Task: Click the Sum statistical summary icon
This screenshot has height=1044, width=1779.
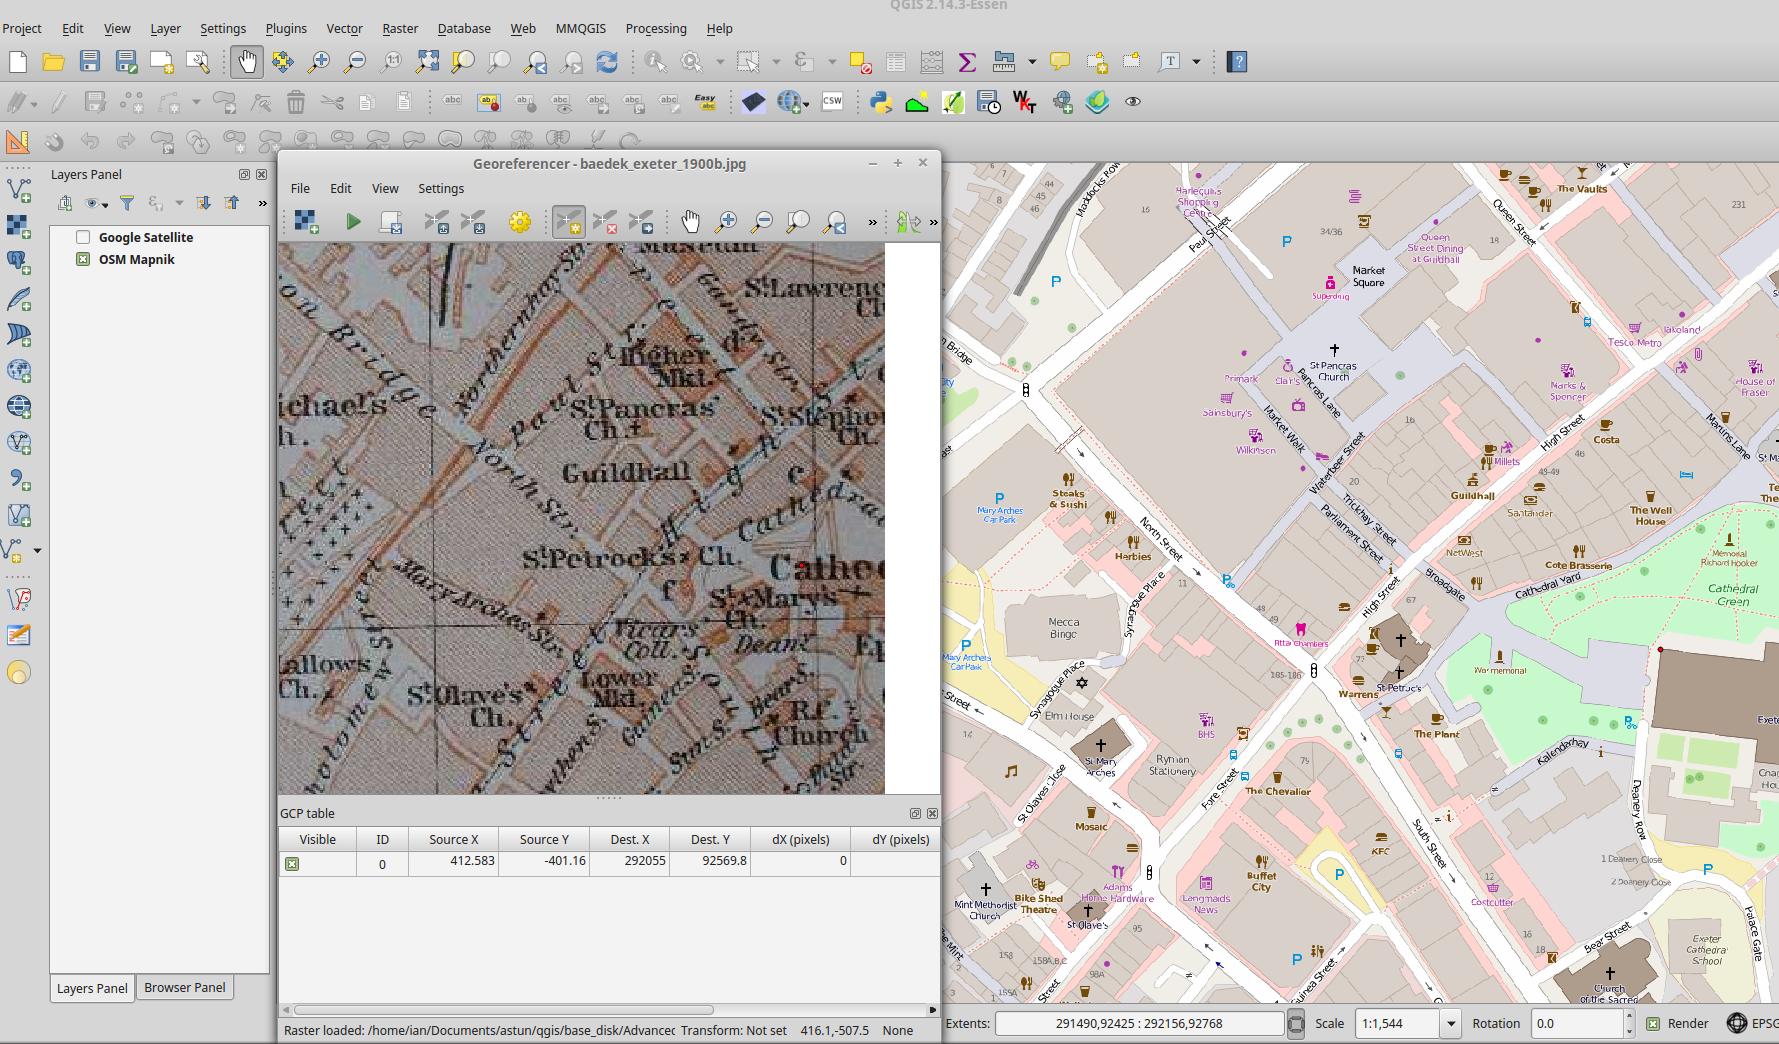Action: pos(967,62)
